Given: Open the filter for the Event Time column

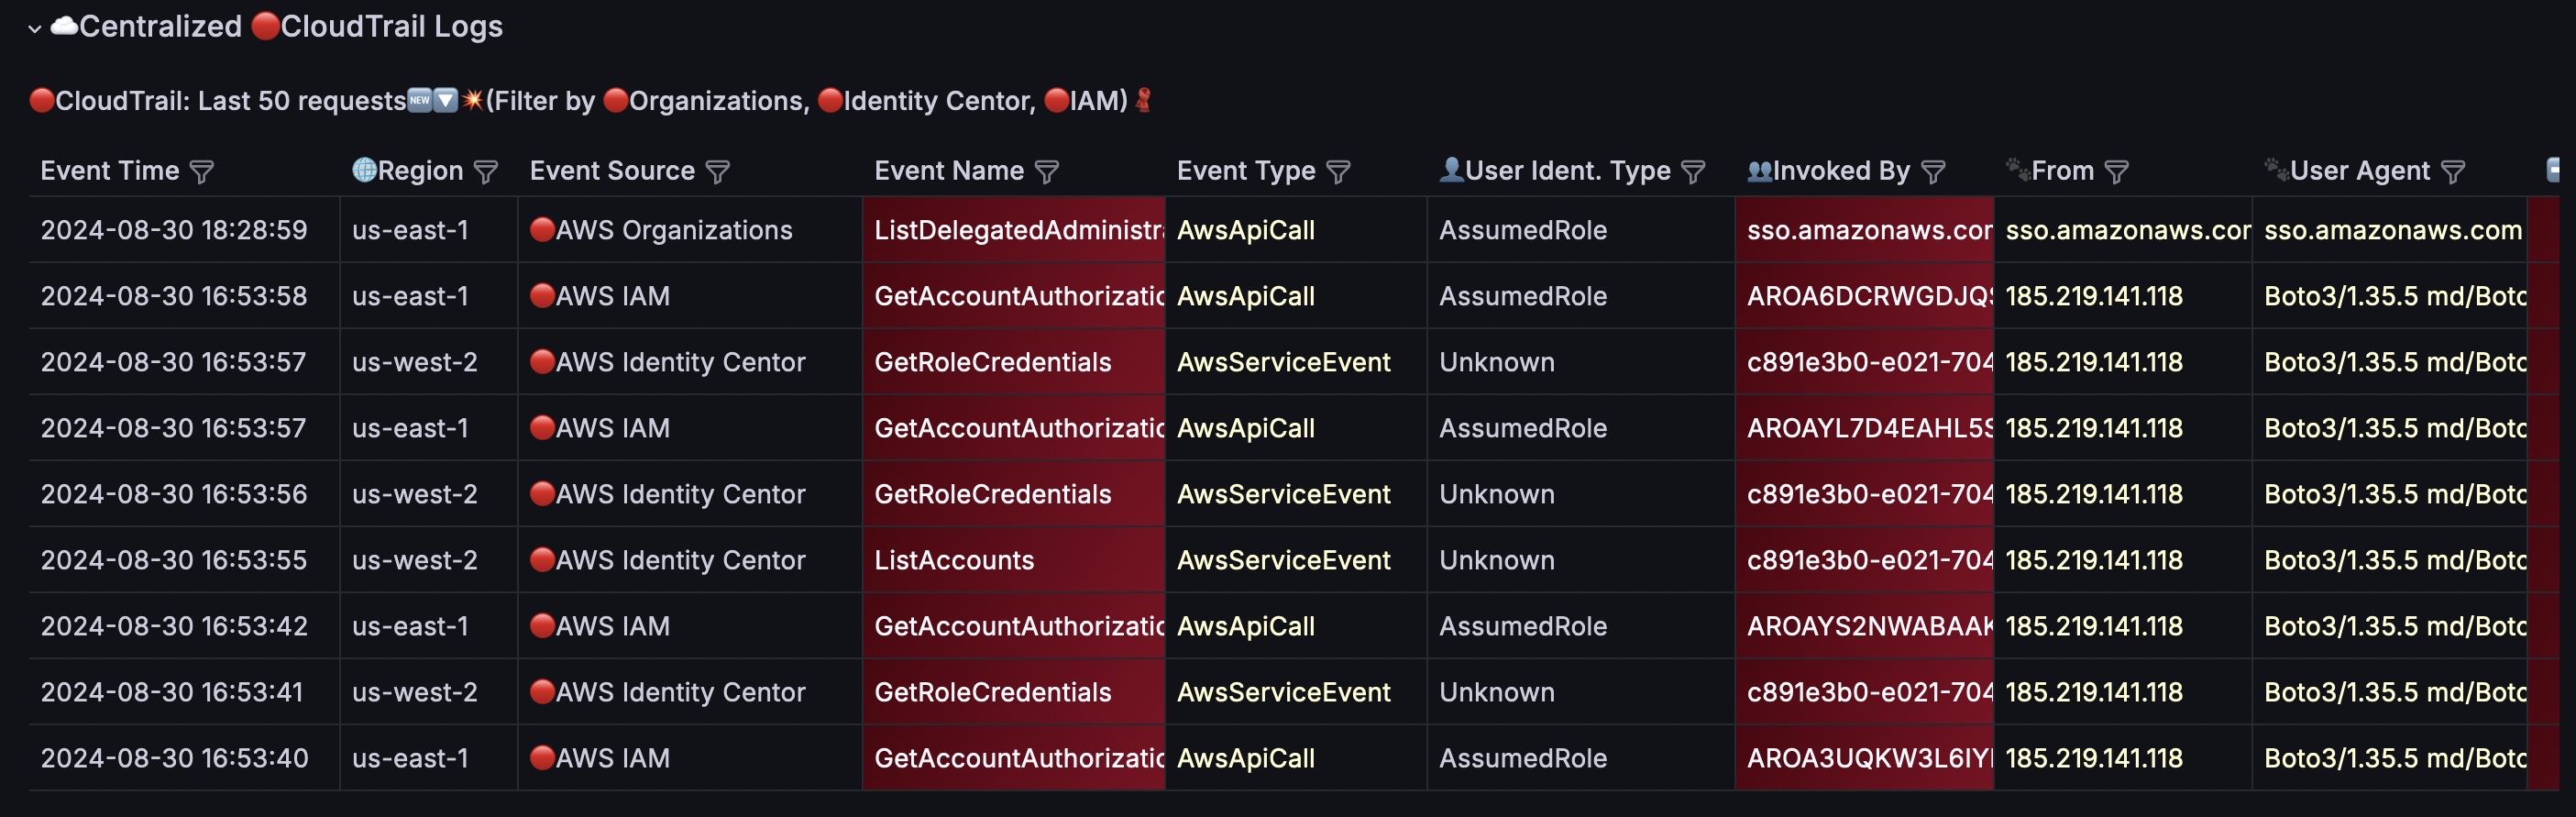Looking at the screenshot, I should click(x=202, y=172).
